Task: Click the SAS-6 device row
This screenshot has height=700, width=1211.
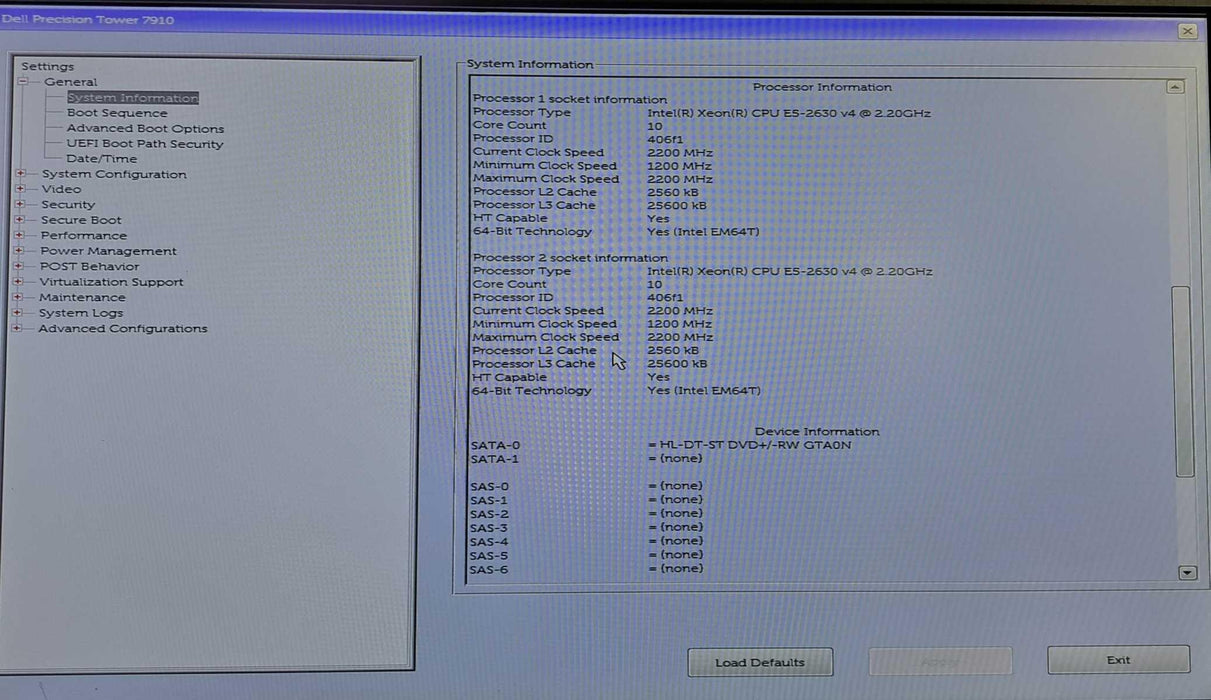Action: click(587, 569)
